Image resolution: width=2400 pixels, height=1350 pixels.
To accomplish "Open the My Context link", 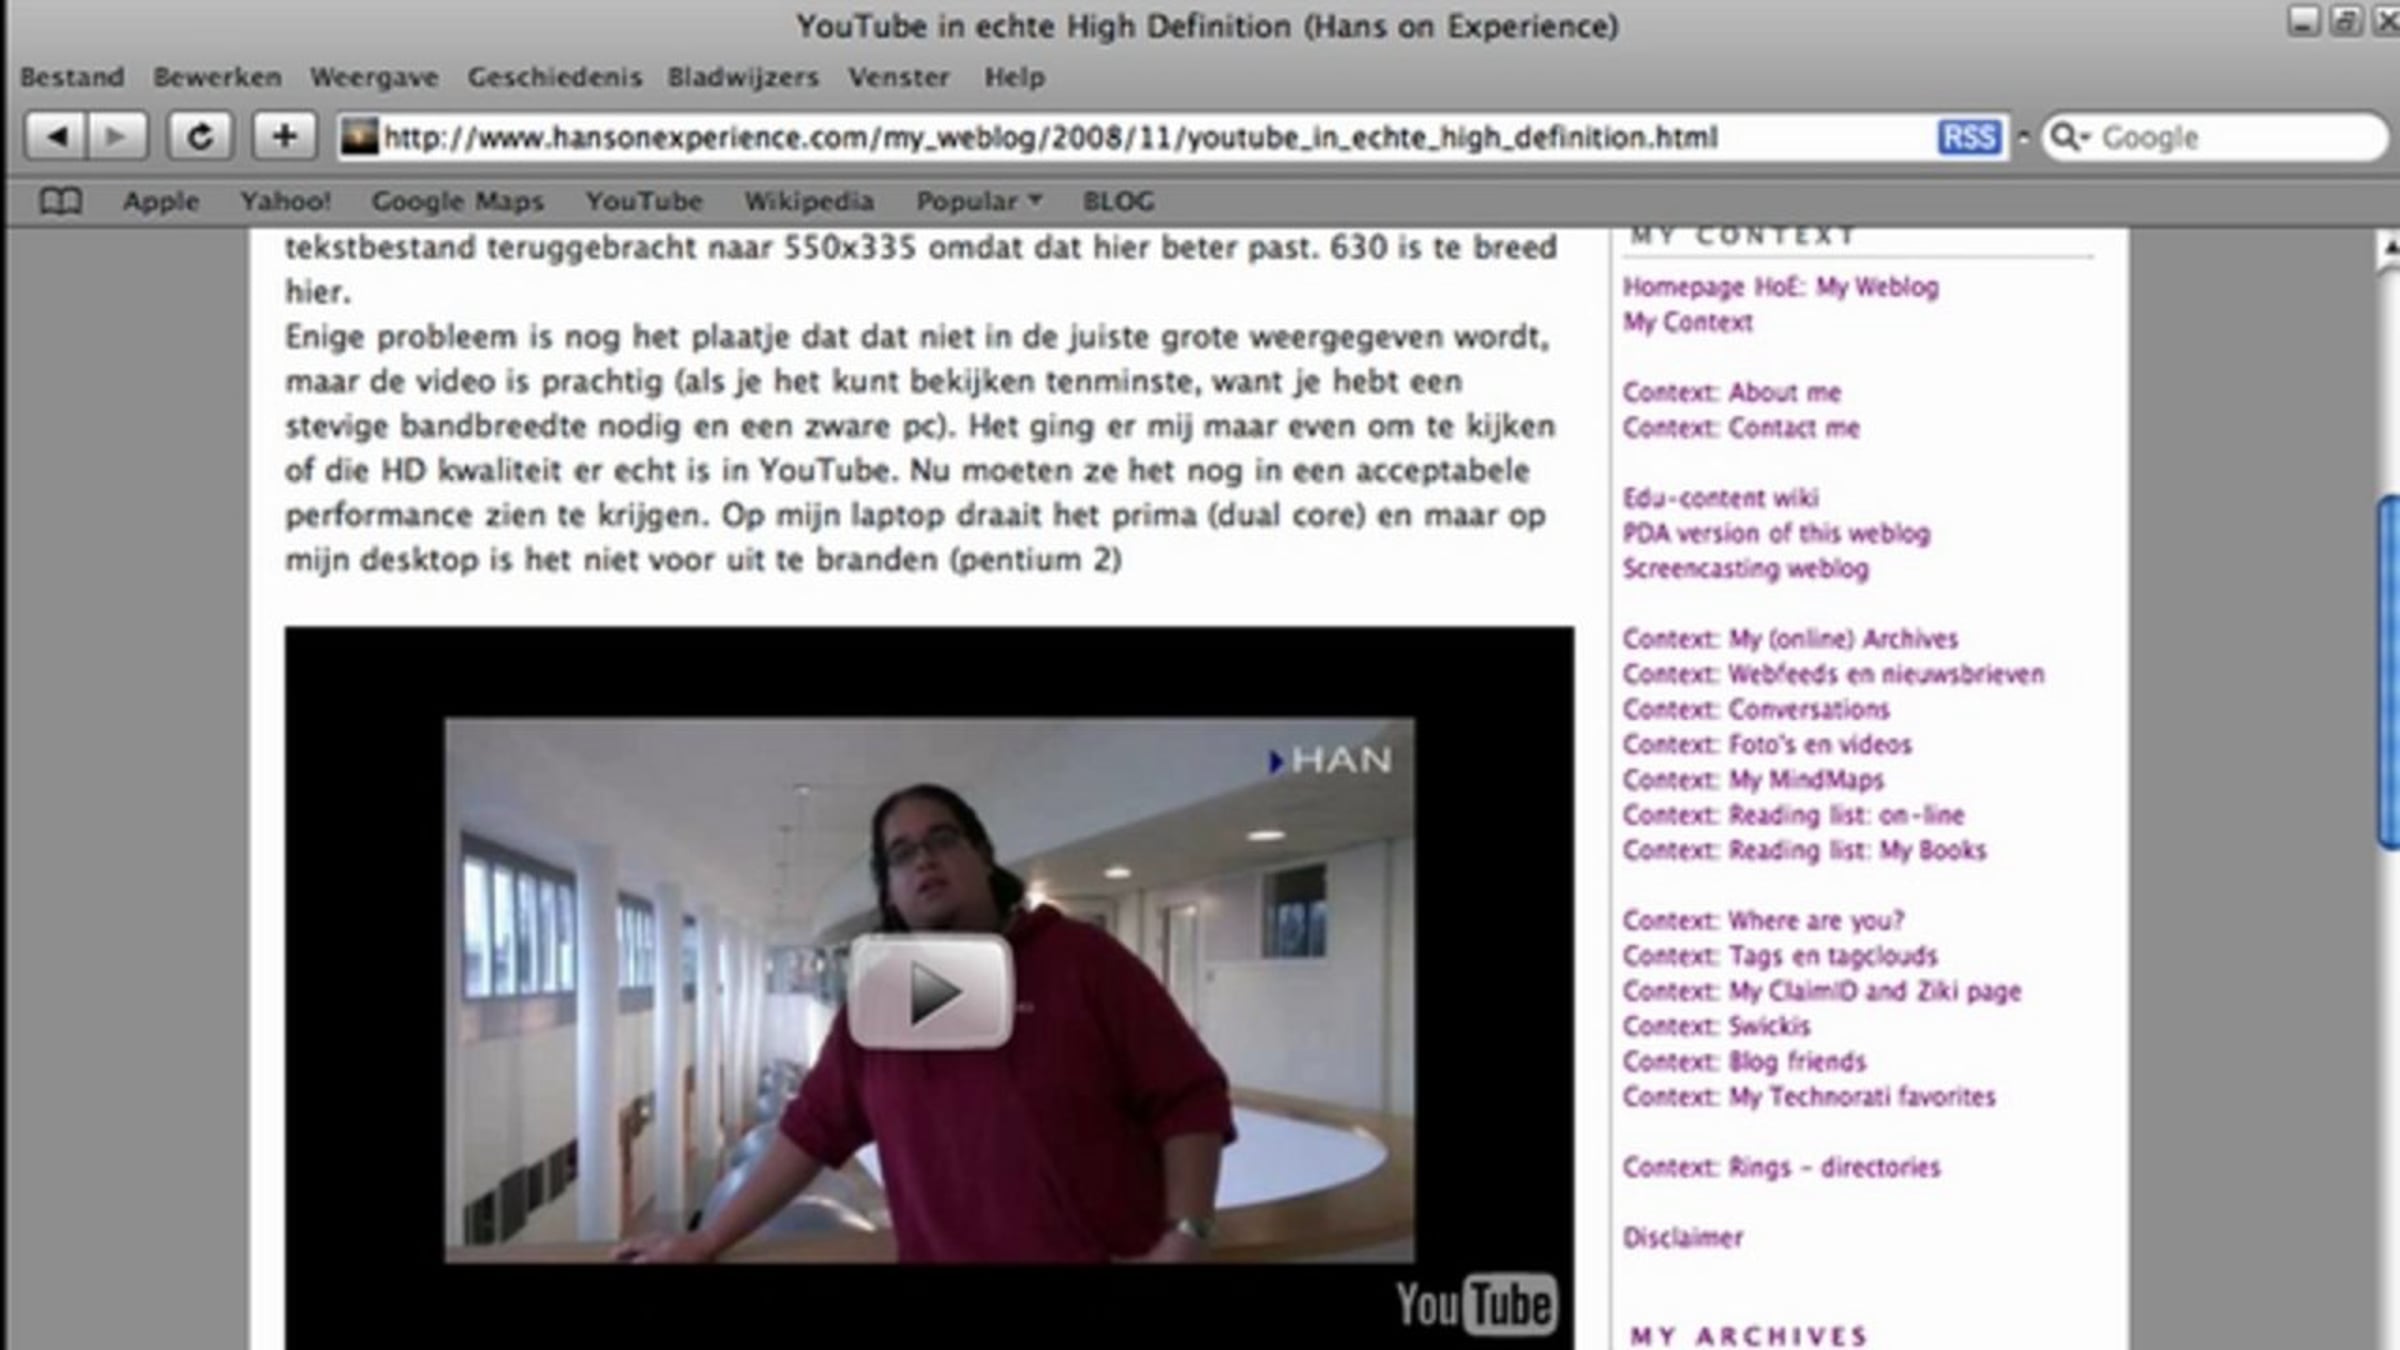I will 1687,322.
